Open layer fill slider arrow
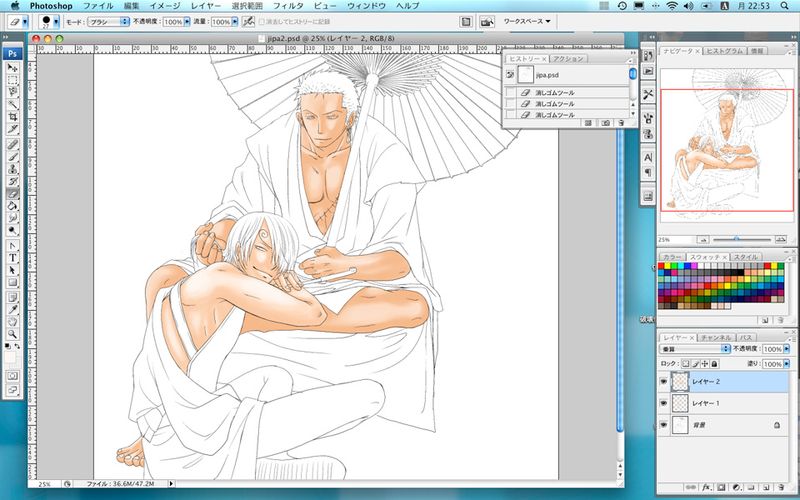The image size is (800, 500). [786, 364]
